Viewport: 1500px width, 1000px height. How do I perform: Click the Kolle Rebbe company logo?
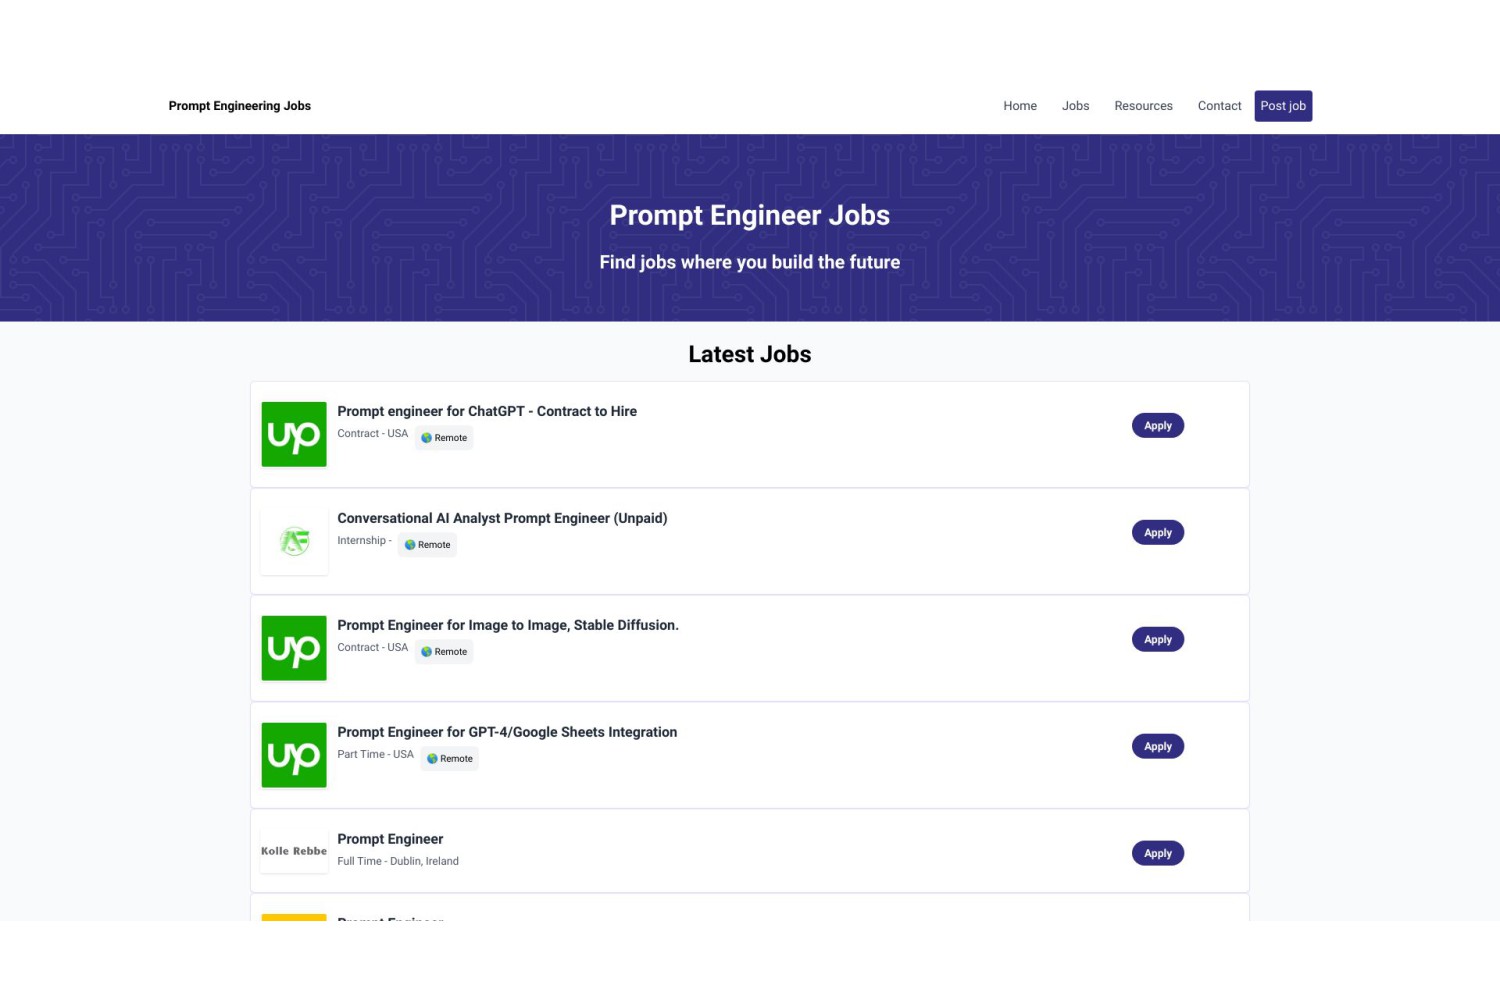[294, 851]
